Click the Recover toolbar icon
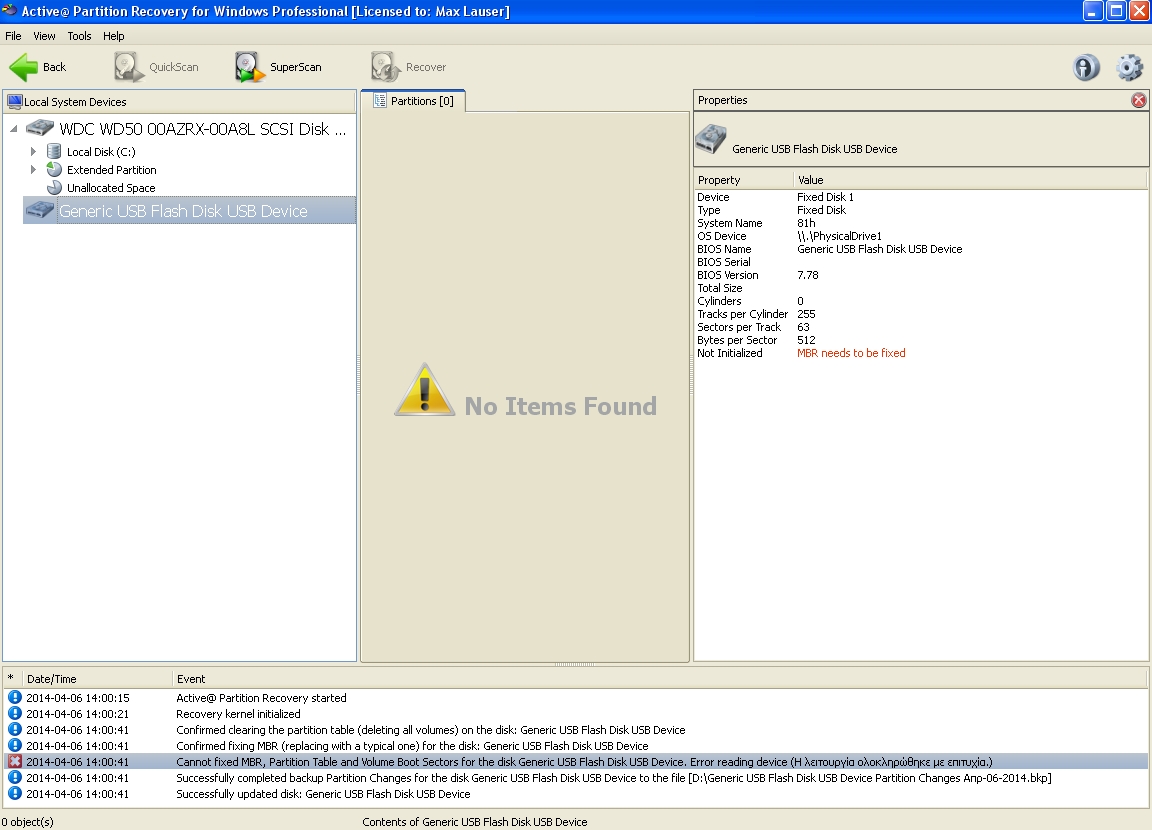The width and height of the screenshot is (1152, 830). point(385,67)
